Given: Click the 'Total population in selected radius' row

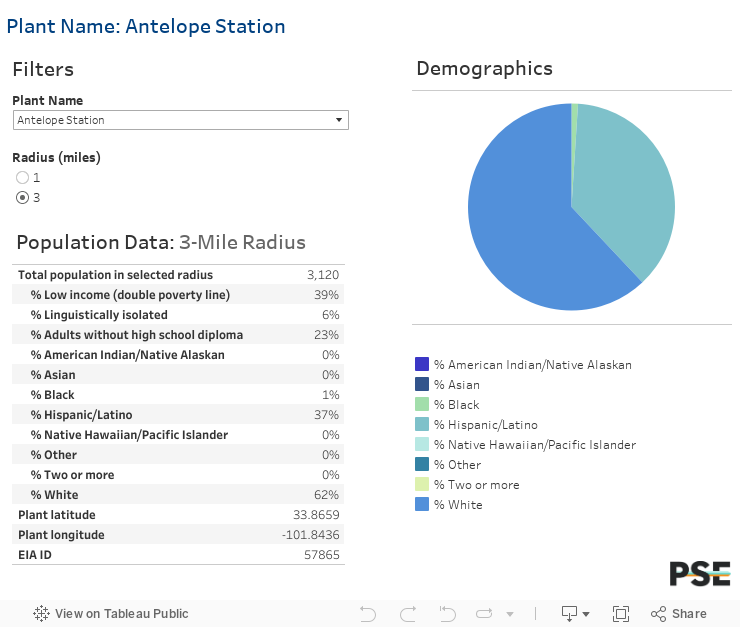Looking at the screenshot, I should [178, 275].
